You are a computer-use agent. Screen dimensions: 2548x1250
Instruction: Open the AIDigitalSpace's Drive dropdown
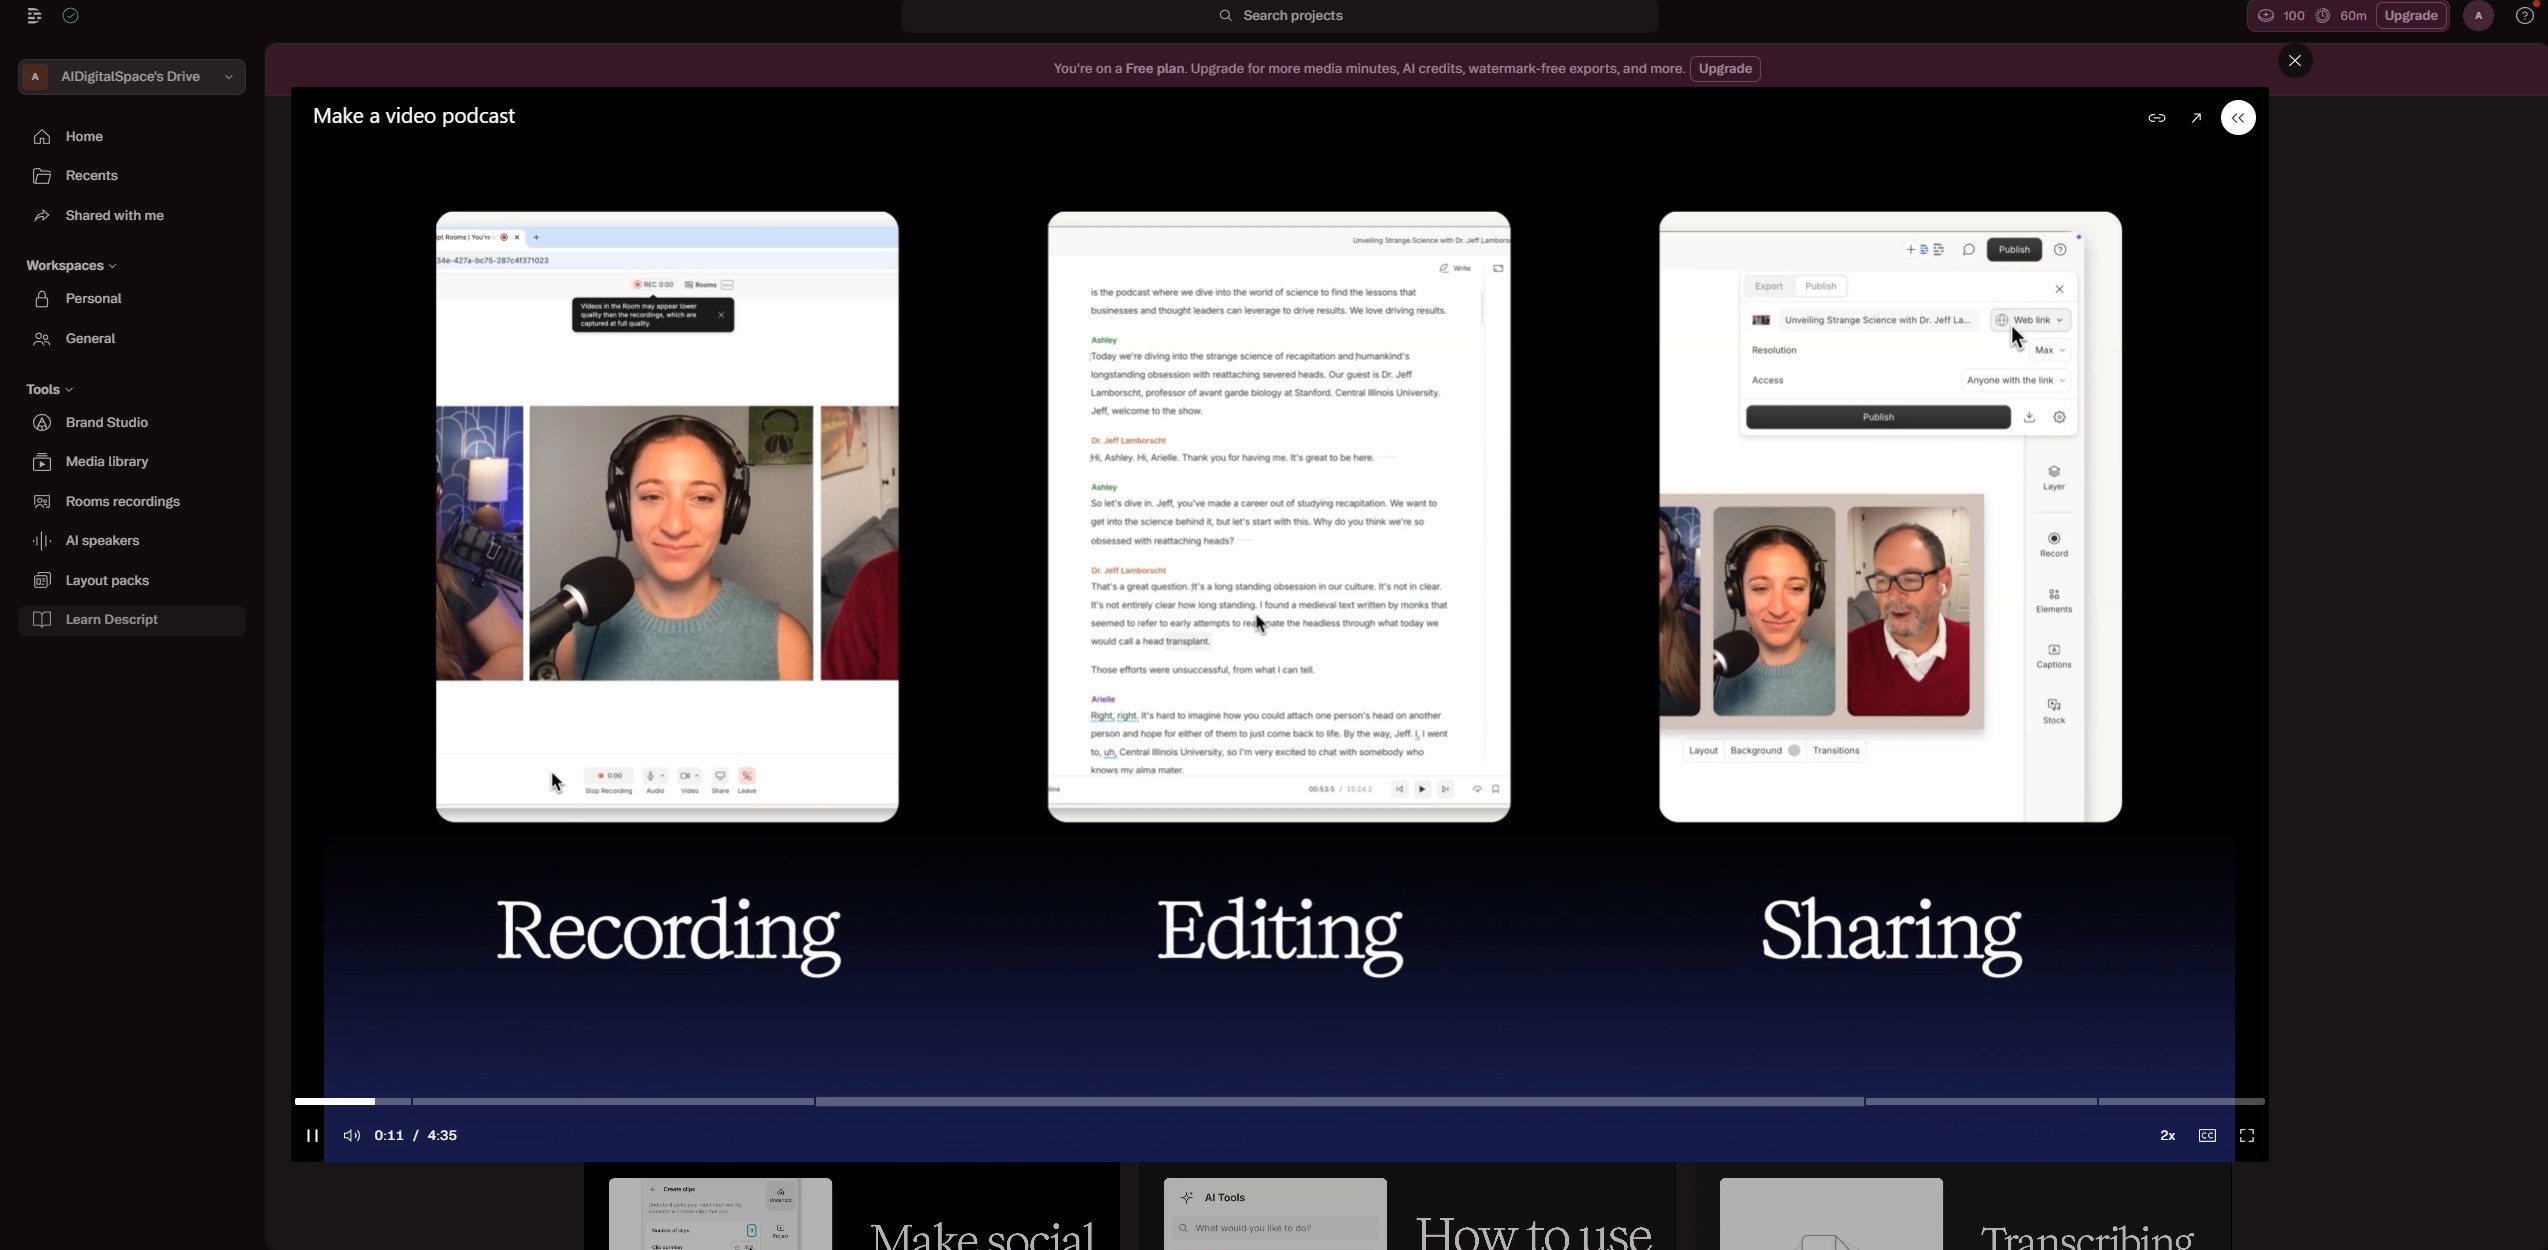(x=132, y=77)
